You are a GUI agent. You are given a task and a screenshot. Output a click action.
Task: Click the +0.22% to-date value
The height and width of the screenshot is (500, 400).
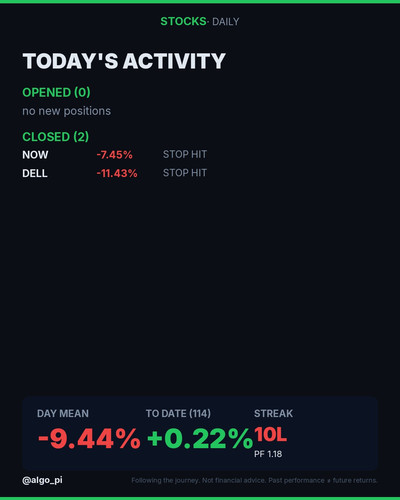200,438
